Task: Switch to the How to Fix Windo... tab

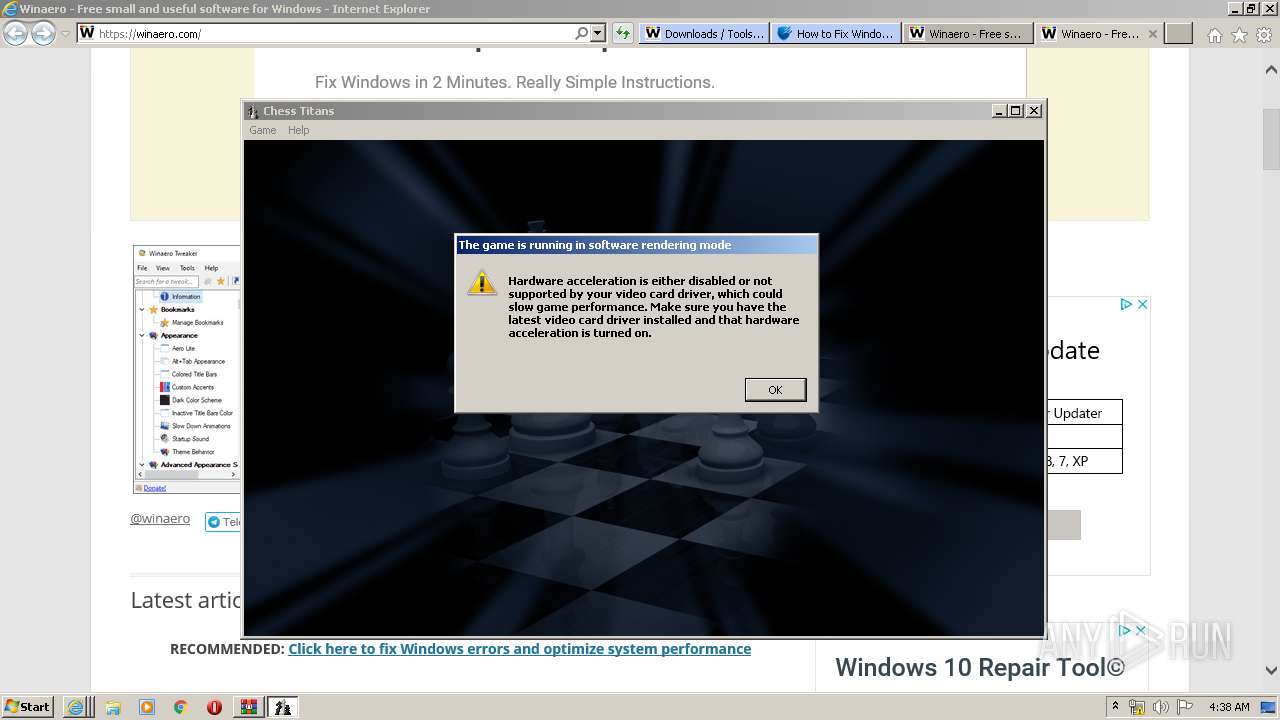Action: (836, 33)
